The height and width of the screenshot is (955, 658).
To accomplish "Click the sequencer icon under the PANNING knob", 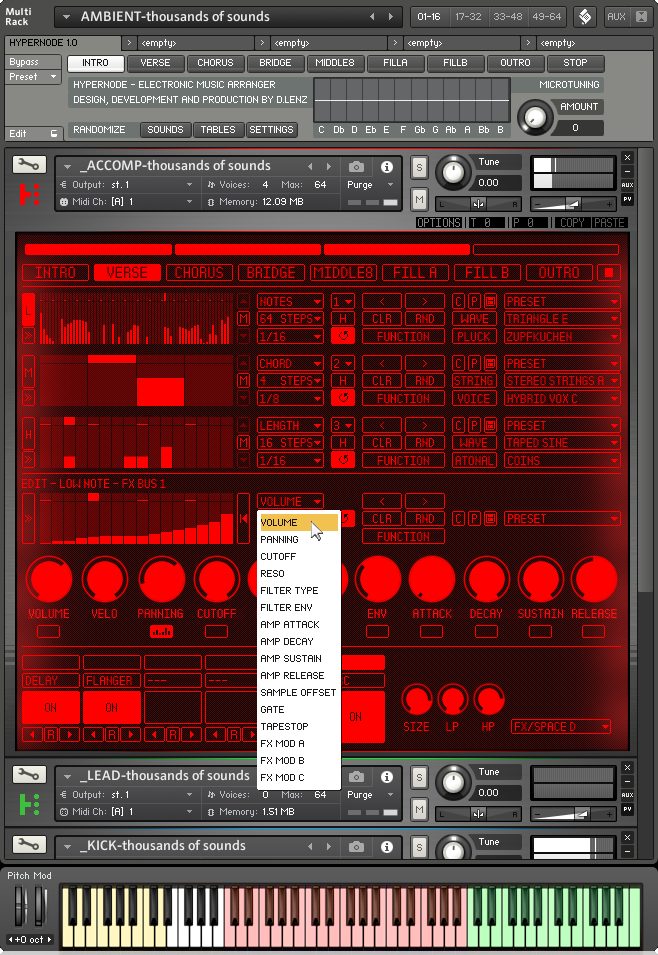I will pos(161,632).
